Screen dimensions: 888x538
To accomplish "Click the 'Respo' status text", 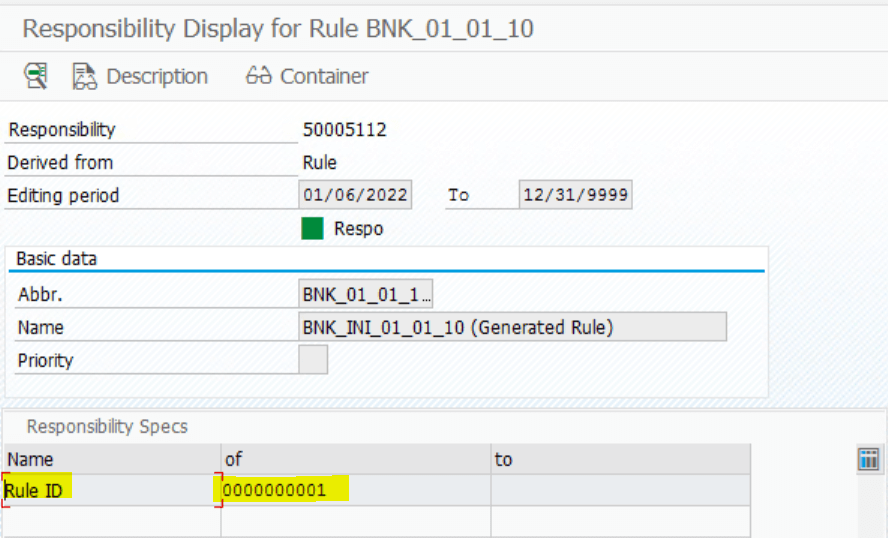I will tap(358, 229).
